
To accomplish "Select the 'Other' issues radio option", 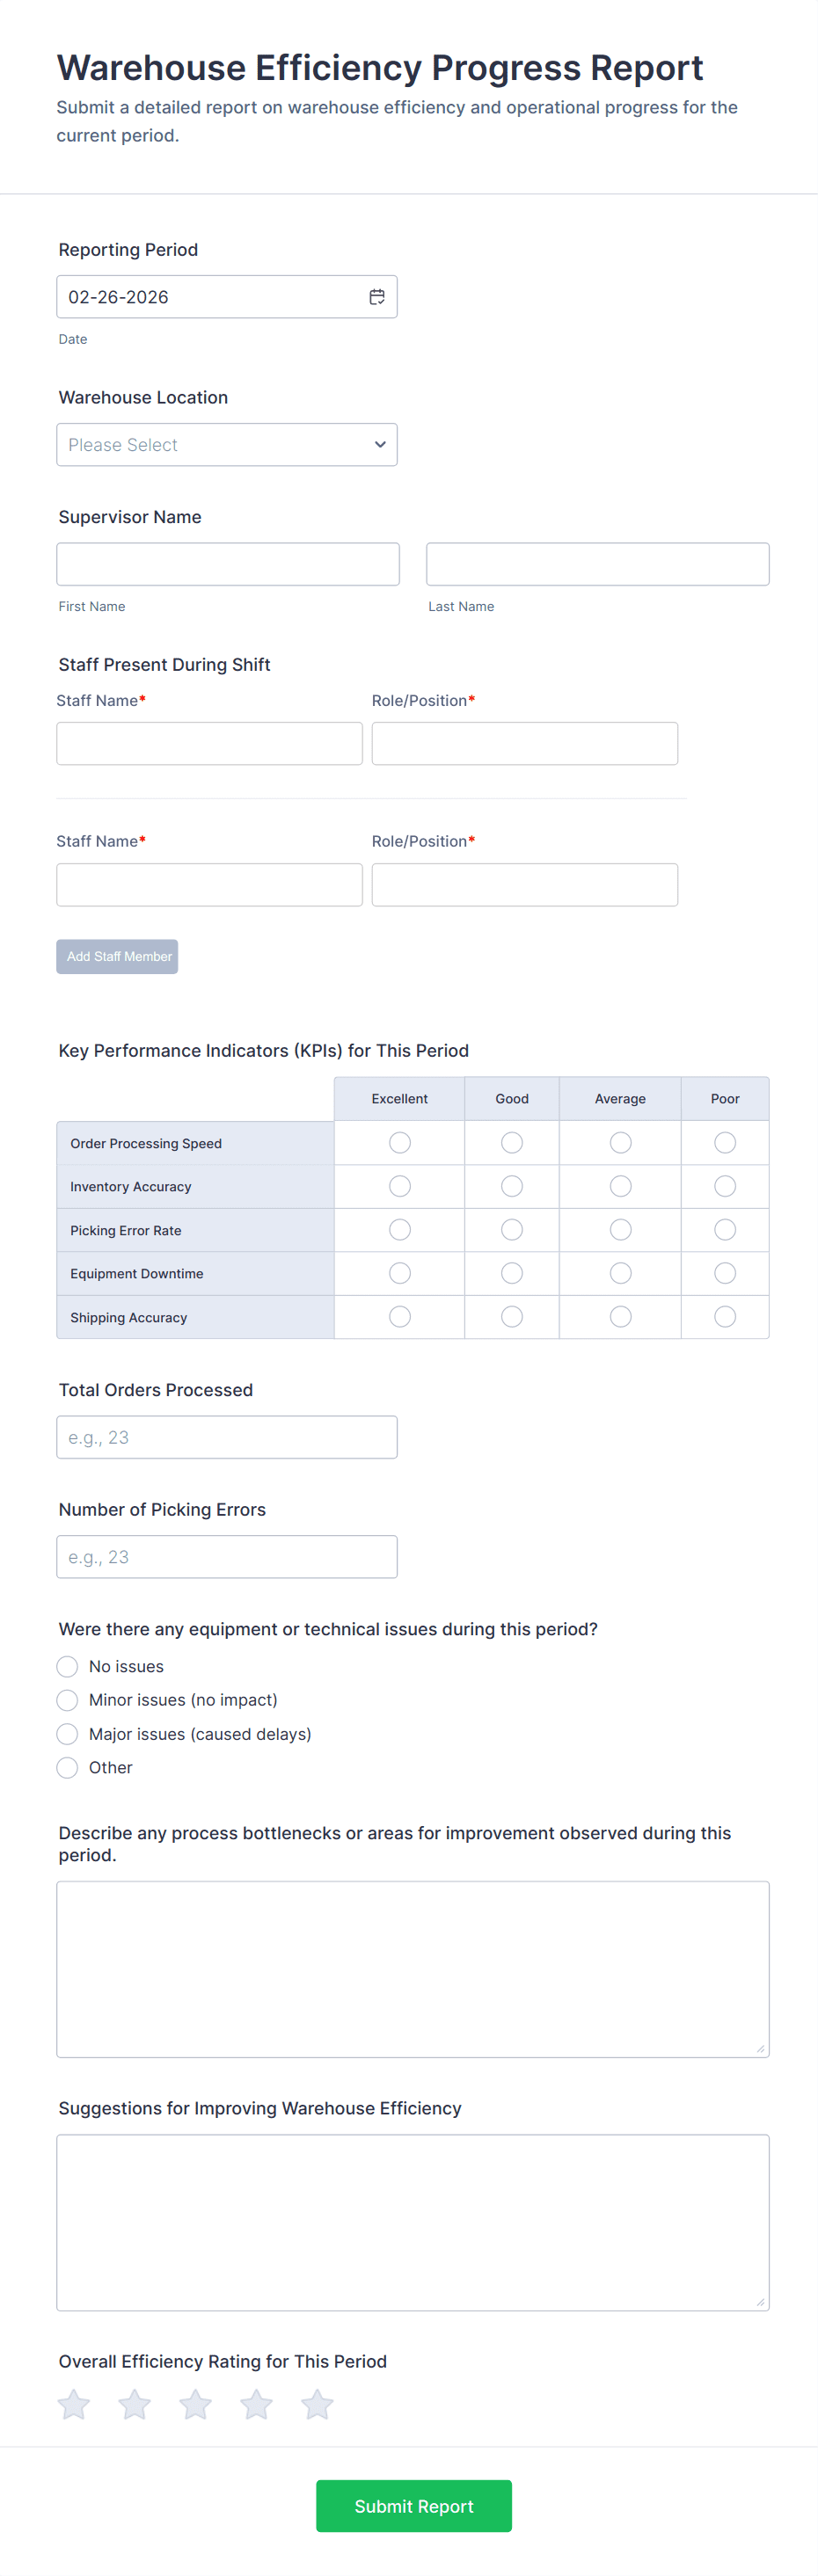I will [67, 1768].
